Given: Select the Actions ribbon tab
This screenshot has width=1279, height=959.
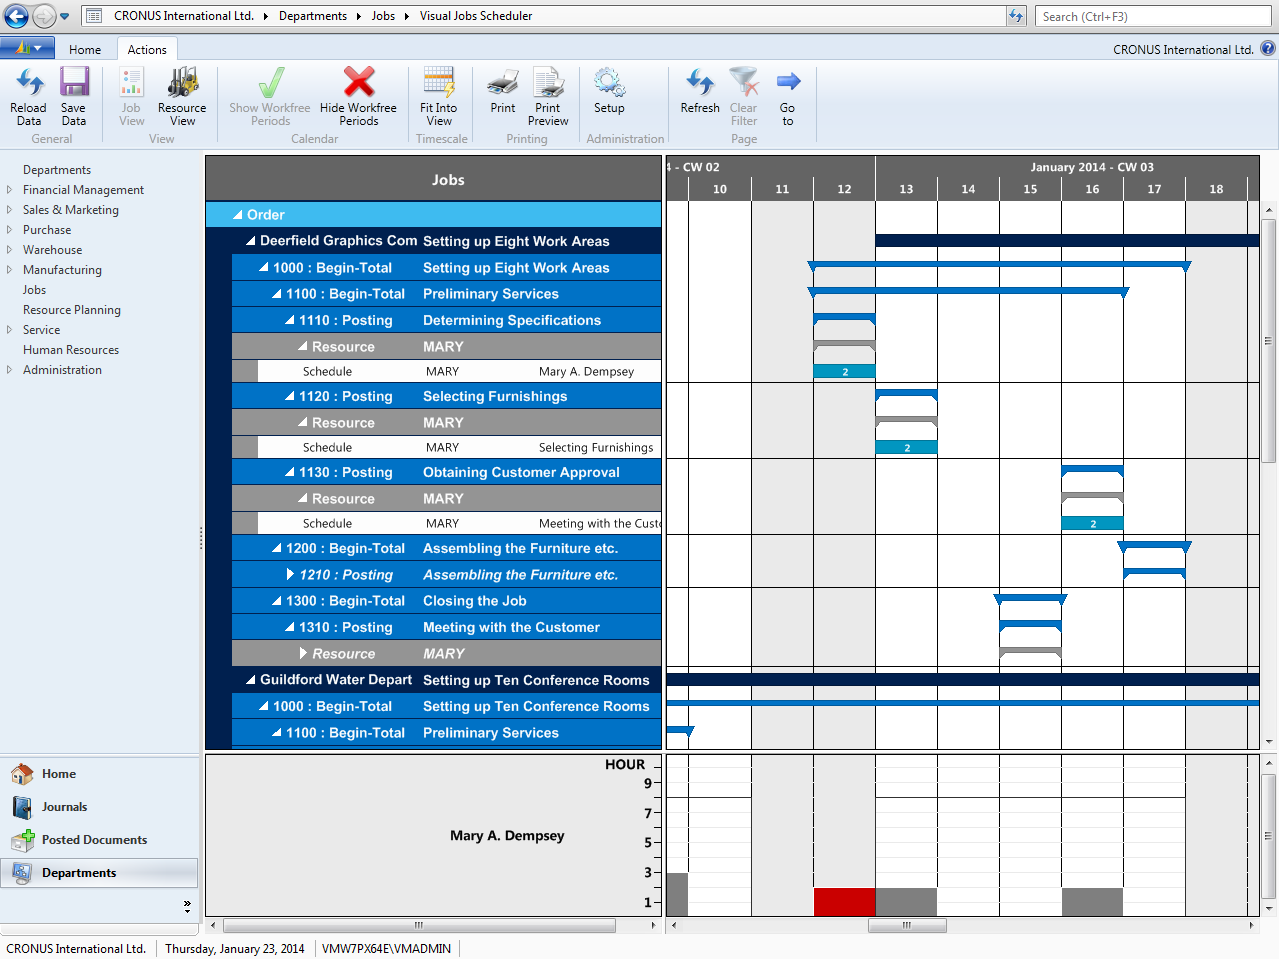Looking at the screenshot, I should pyautogui.click(x=147, y=50).
